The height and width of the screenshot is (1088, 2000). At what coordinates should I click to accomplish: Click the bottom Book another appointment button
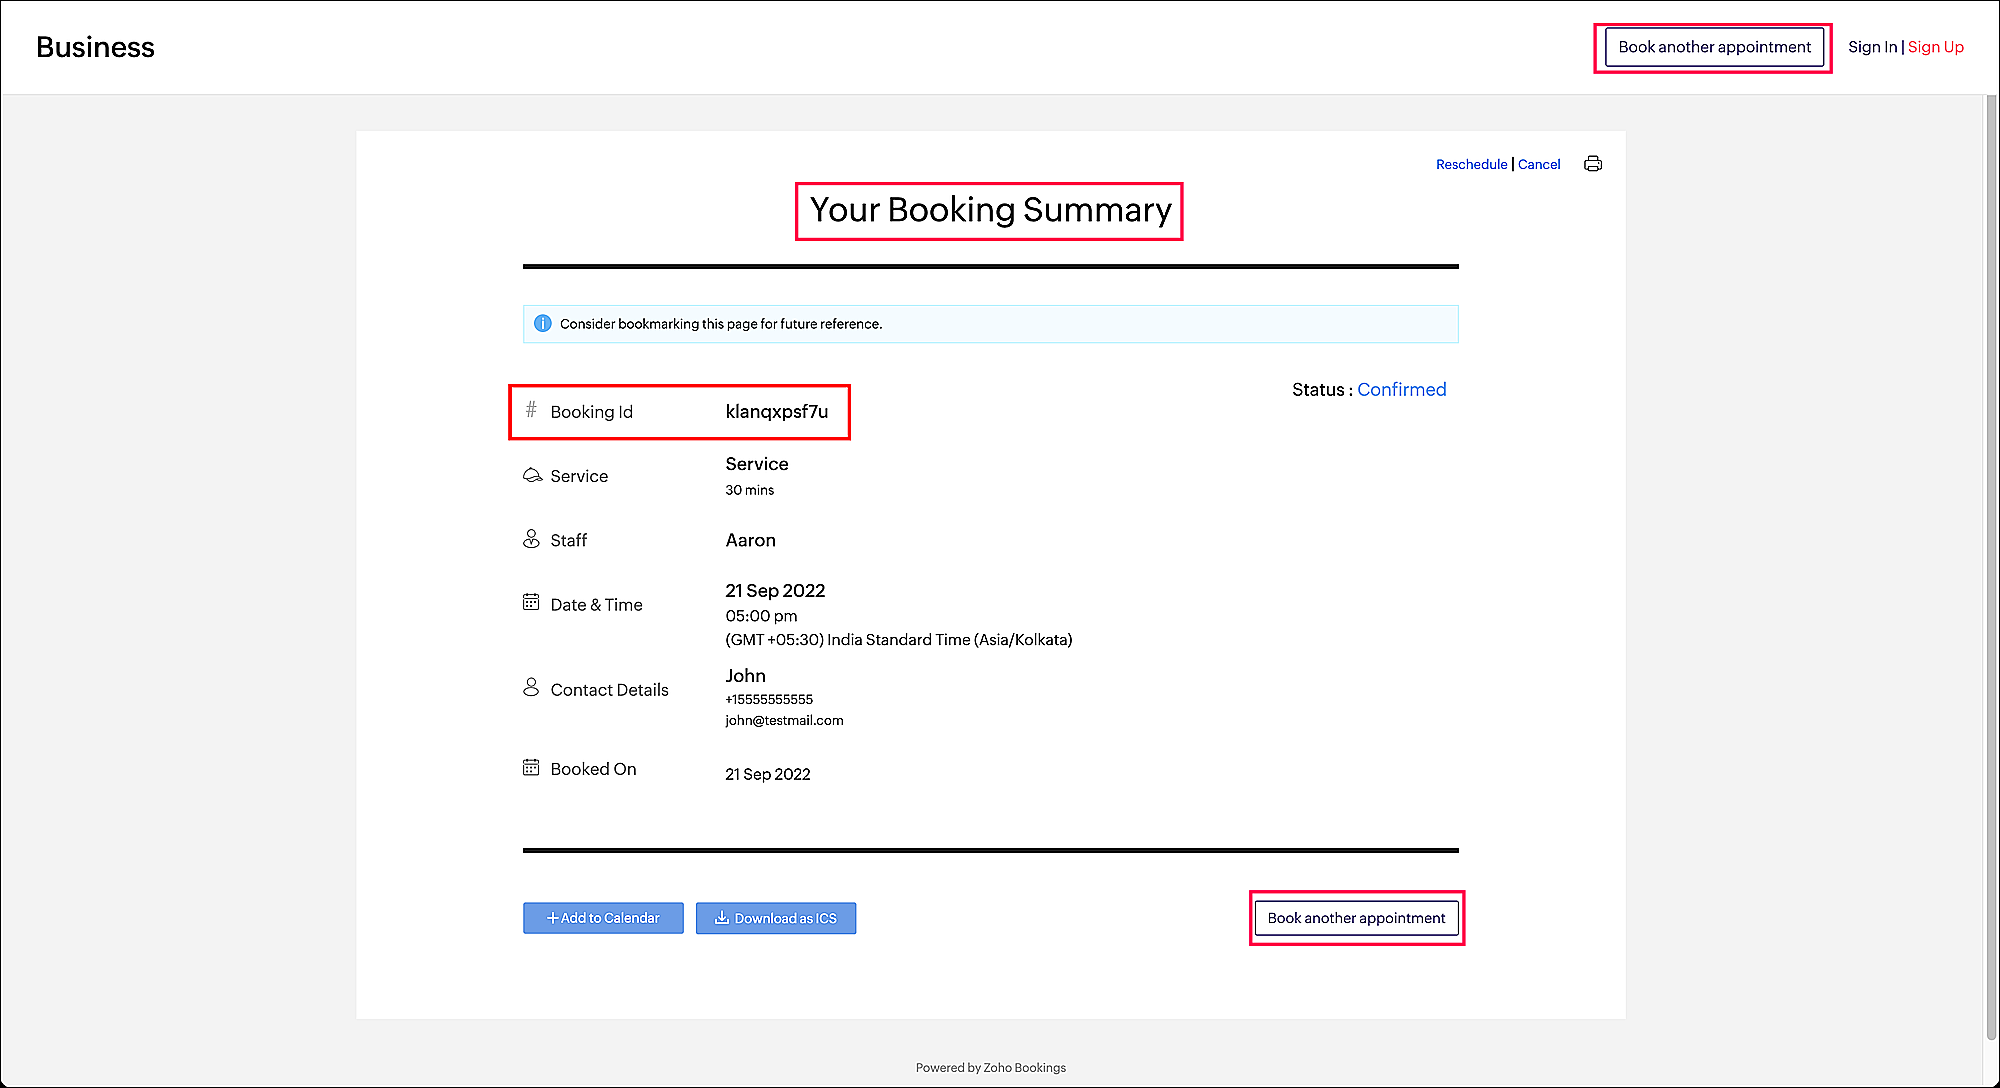coord(1356,918)
